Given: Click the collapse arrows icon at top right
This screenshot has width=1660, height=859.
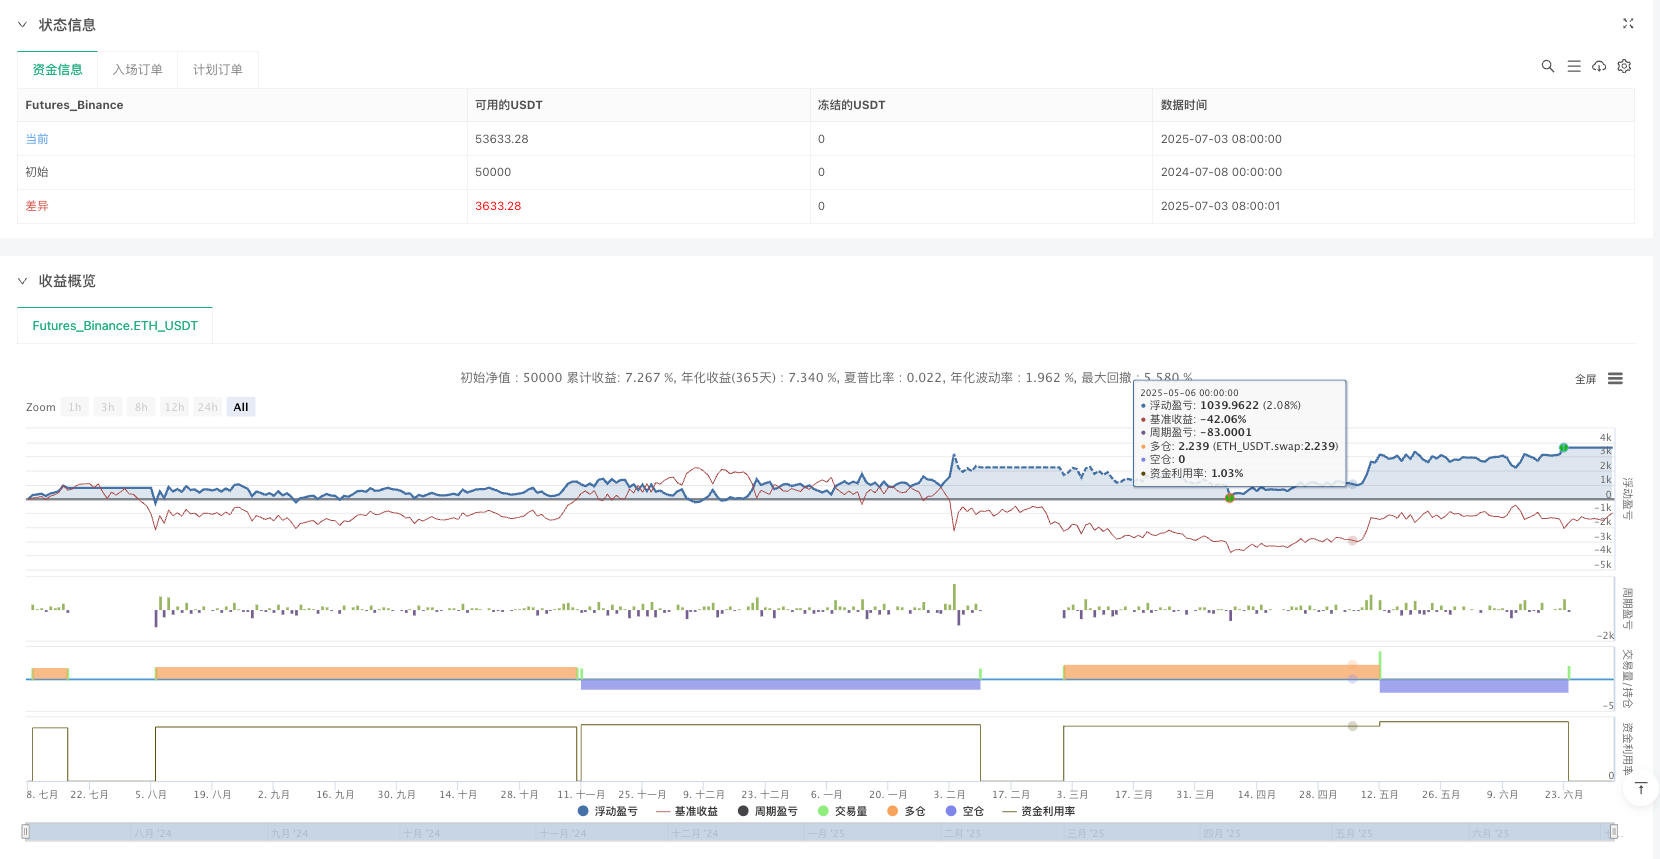Looking at the screenshot, I should [1627, 24].
